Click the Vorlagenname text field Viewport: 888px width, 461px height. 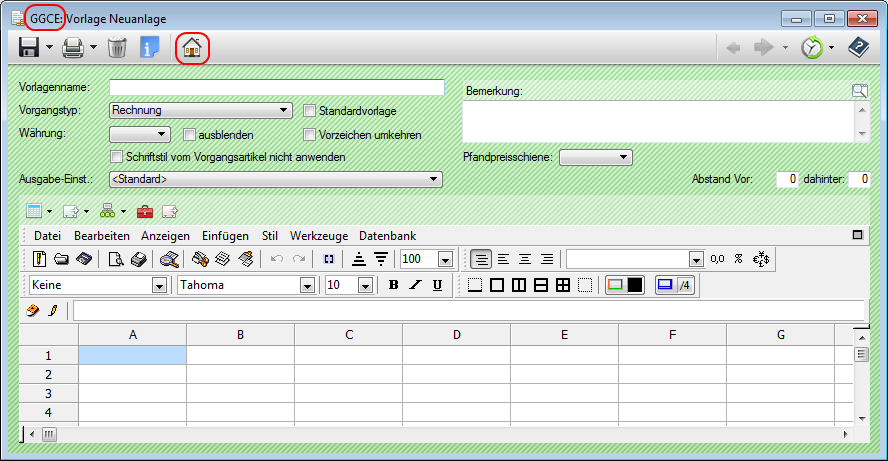[x=276, y=88]
